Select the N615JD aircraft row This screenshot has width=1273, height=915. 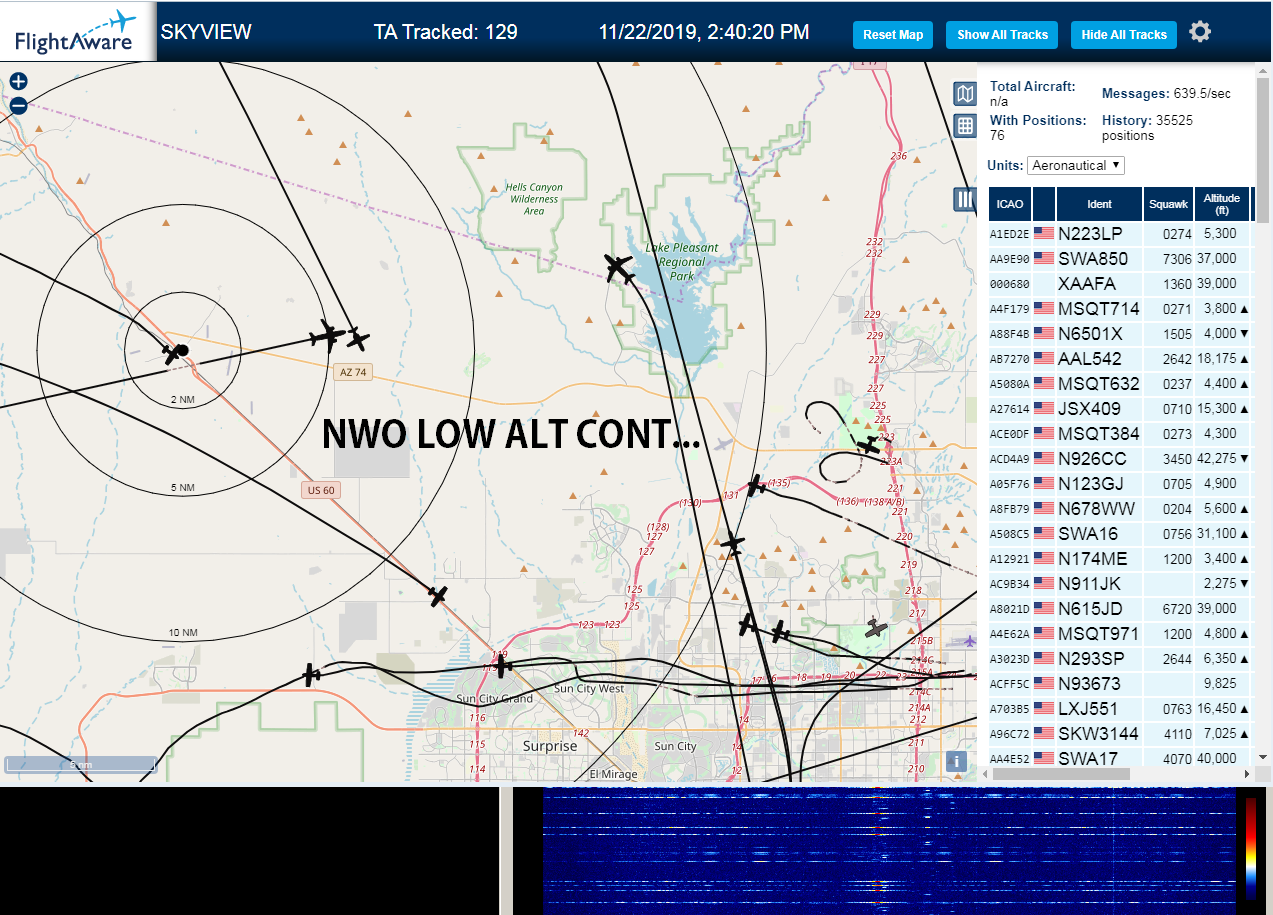pyautogui.click(x=1120, y=609)
